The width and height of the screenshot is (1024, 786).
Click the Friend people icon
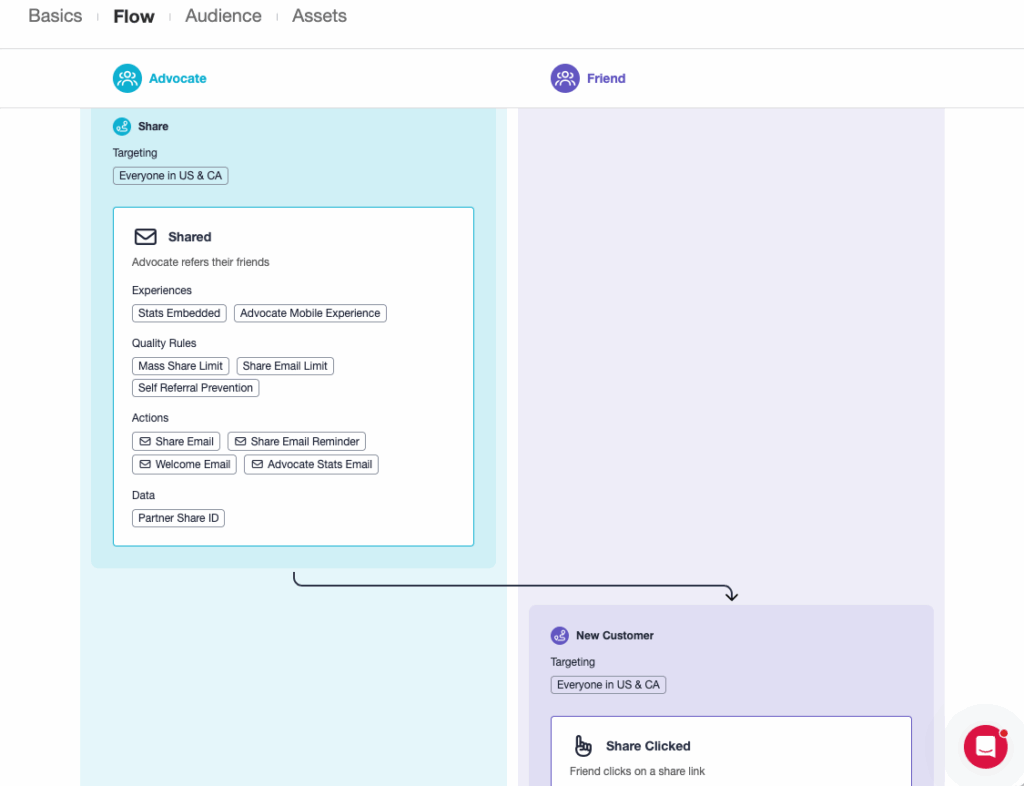click(x=565, y=78)
